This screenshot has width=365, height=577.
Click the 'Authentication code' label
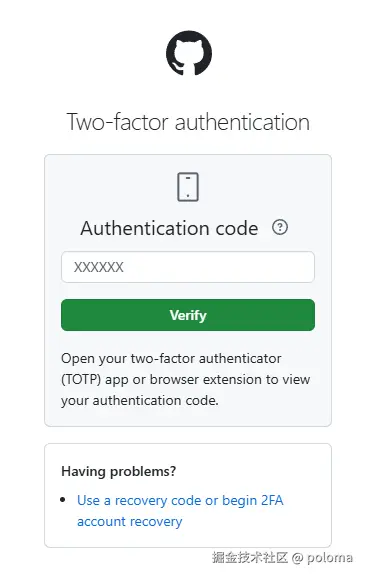pos(169,228)
